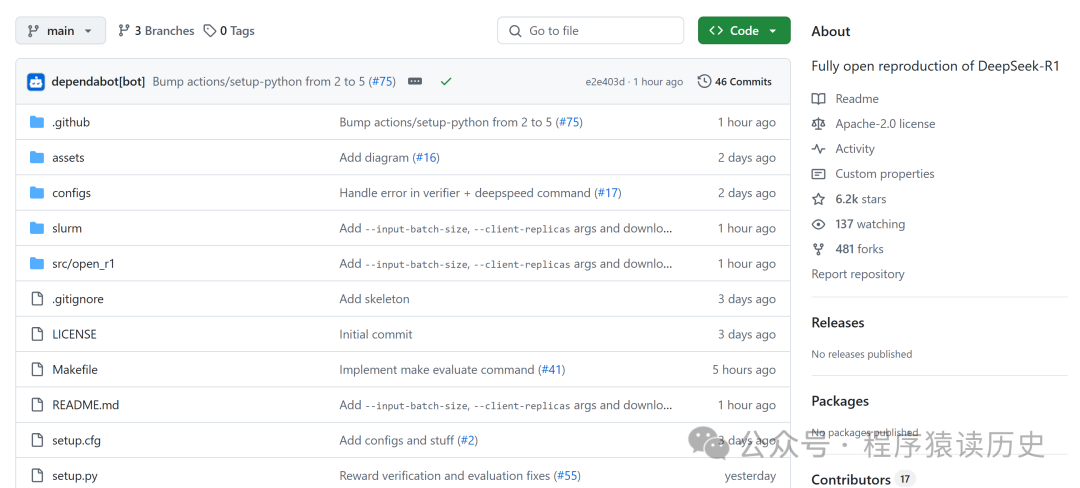Viewport: 1080px width, 488px height.
Task: Open the README.md file
Action: pos(85,405)
